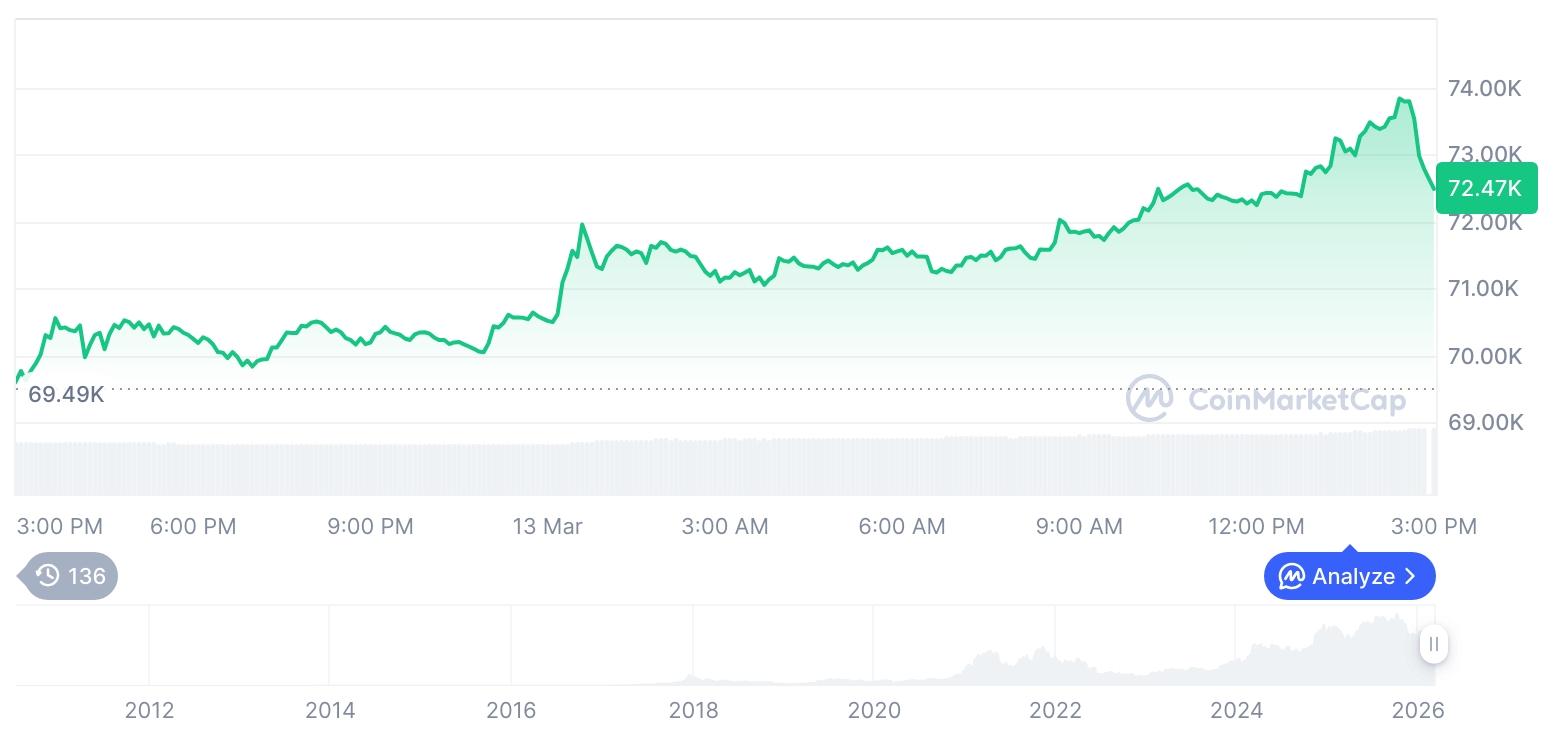This screenshot has height=732, width=1566.
Task: Click the 74.00K price axis label
Action: [x=1485, y=89]
